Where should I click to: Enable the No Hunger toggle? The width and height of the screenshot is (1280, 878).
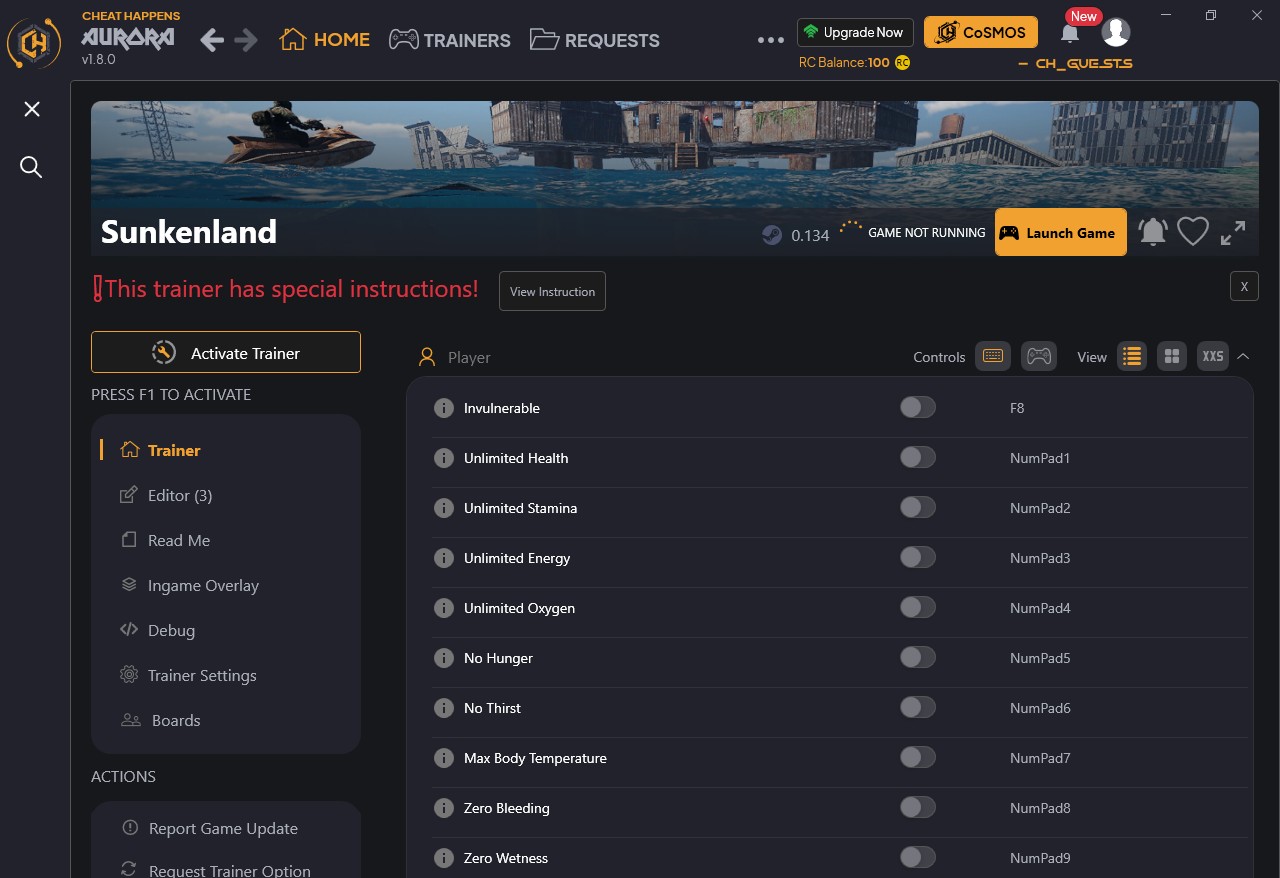pyautogui.click(x=917, y=657)
